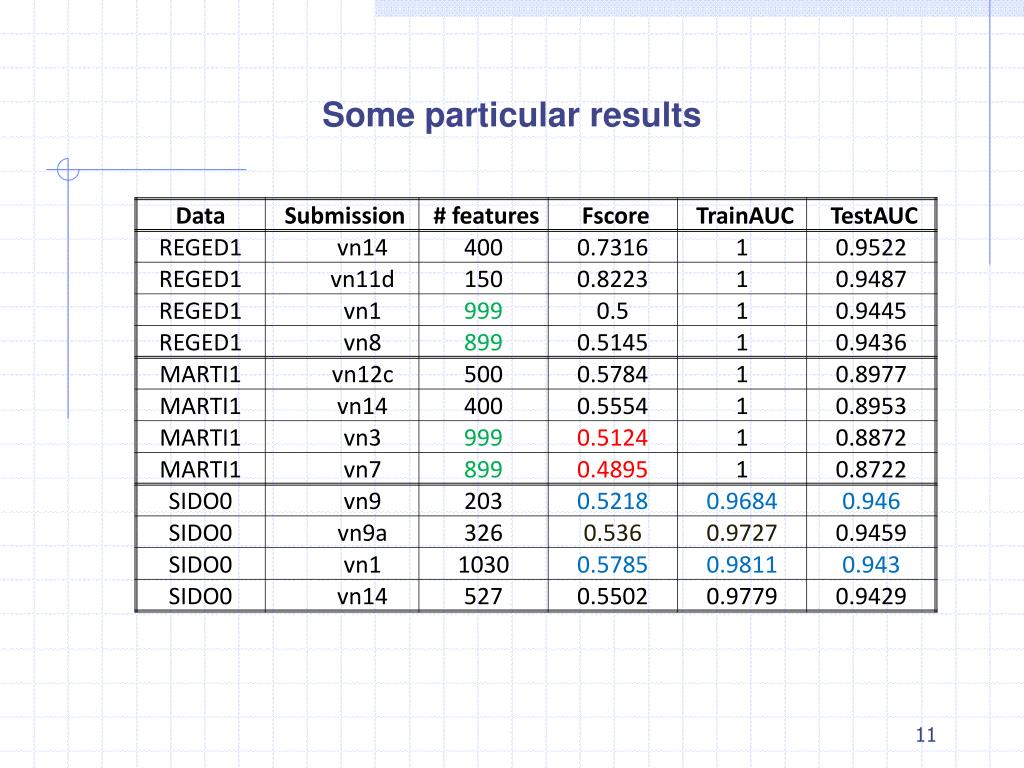Click submission name vn12c
The image size is (1024, 768).
point(362,374)
